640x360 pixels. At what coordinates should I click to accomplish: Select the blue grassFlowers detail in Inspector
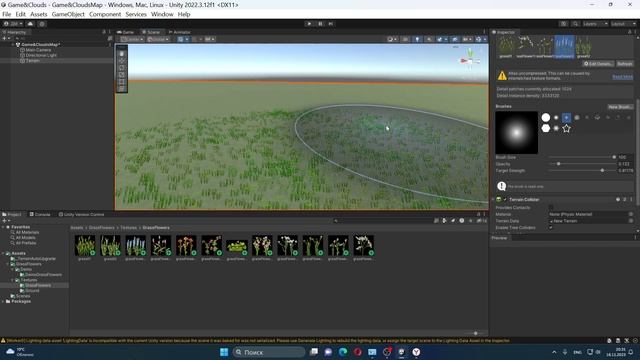click(564, 47)
